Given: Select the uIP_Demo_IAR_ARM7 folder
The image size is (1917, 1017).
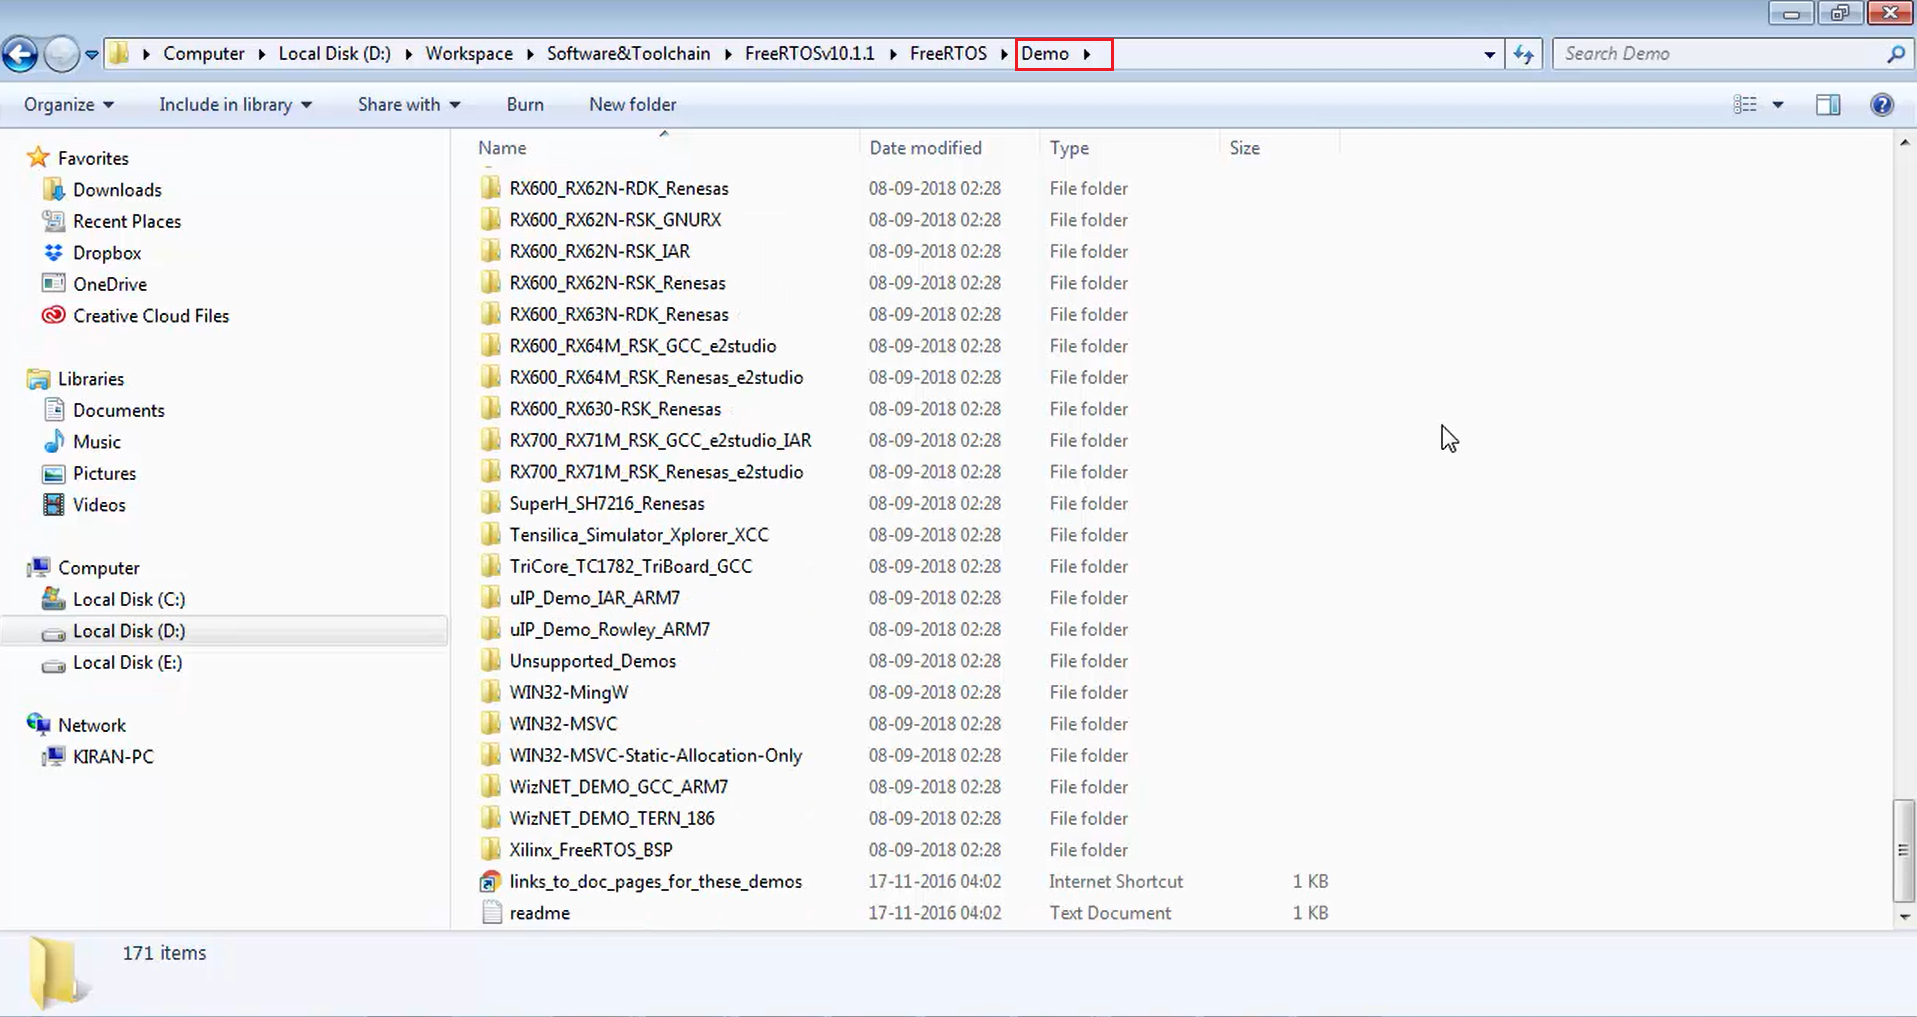Looking at the screenshot, I should pyautogui.click(x=594, y=598).
